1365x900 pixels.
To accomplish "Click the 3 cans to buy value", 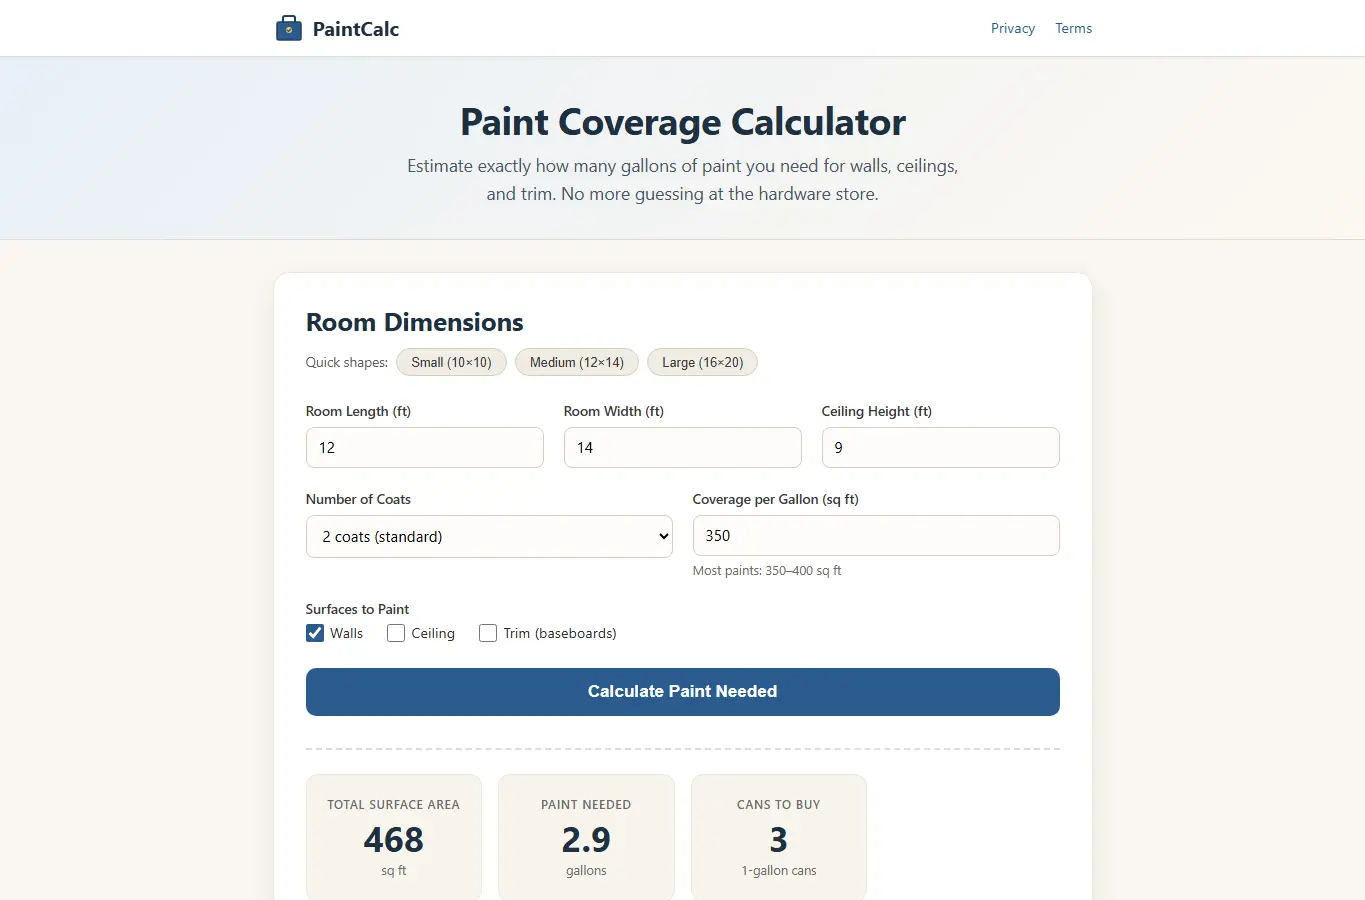I will click(x=779, y=840).
